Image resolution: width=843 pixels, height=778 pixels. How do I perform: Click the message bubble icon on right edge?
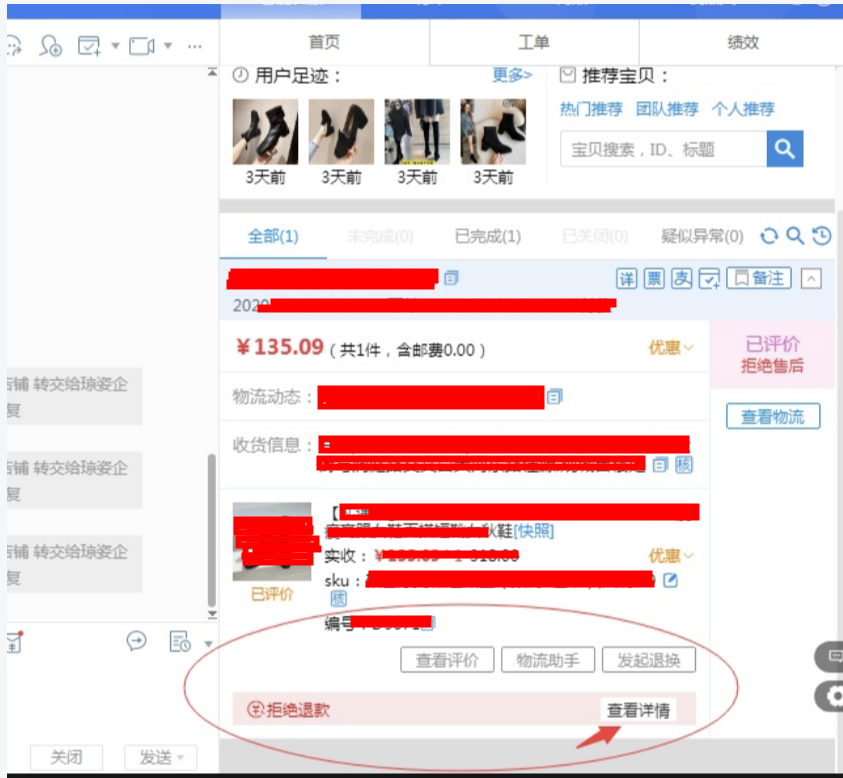(831, 656)
